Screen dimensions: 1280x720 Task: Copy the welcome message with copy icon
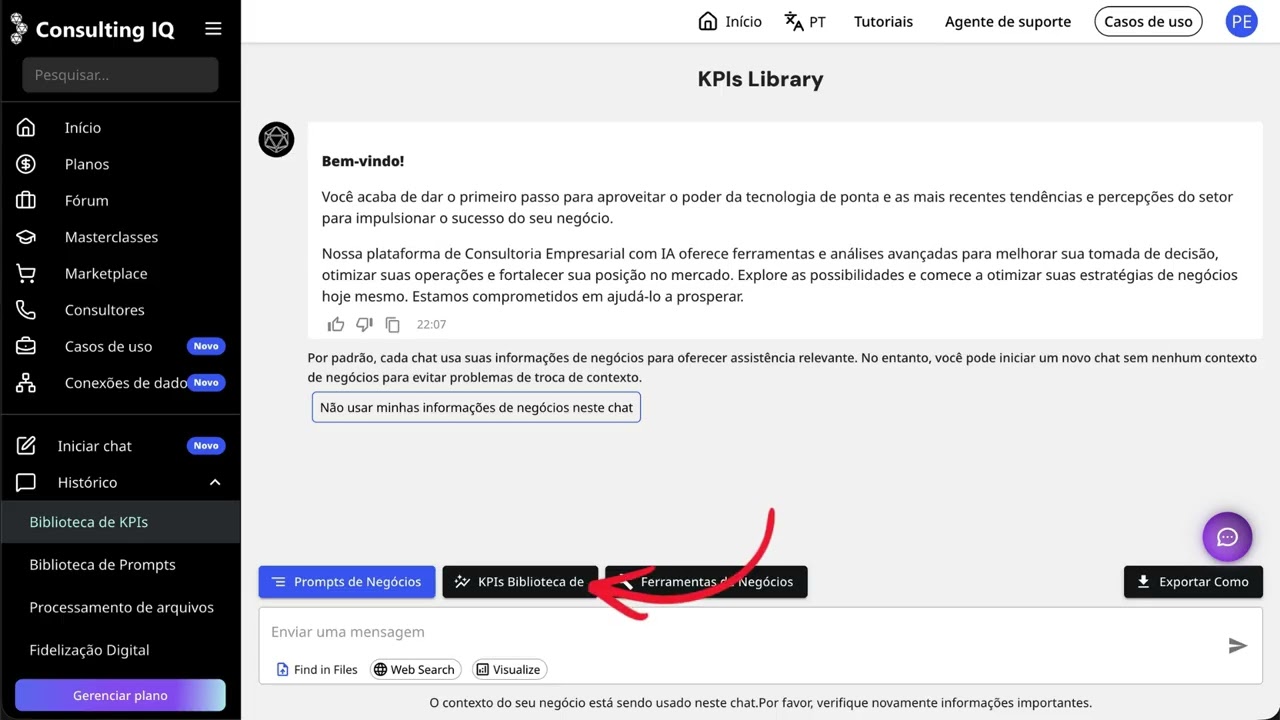(393, 324)
